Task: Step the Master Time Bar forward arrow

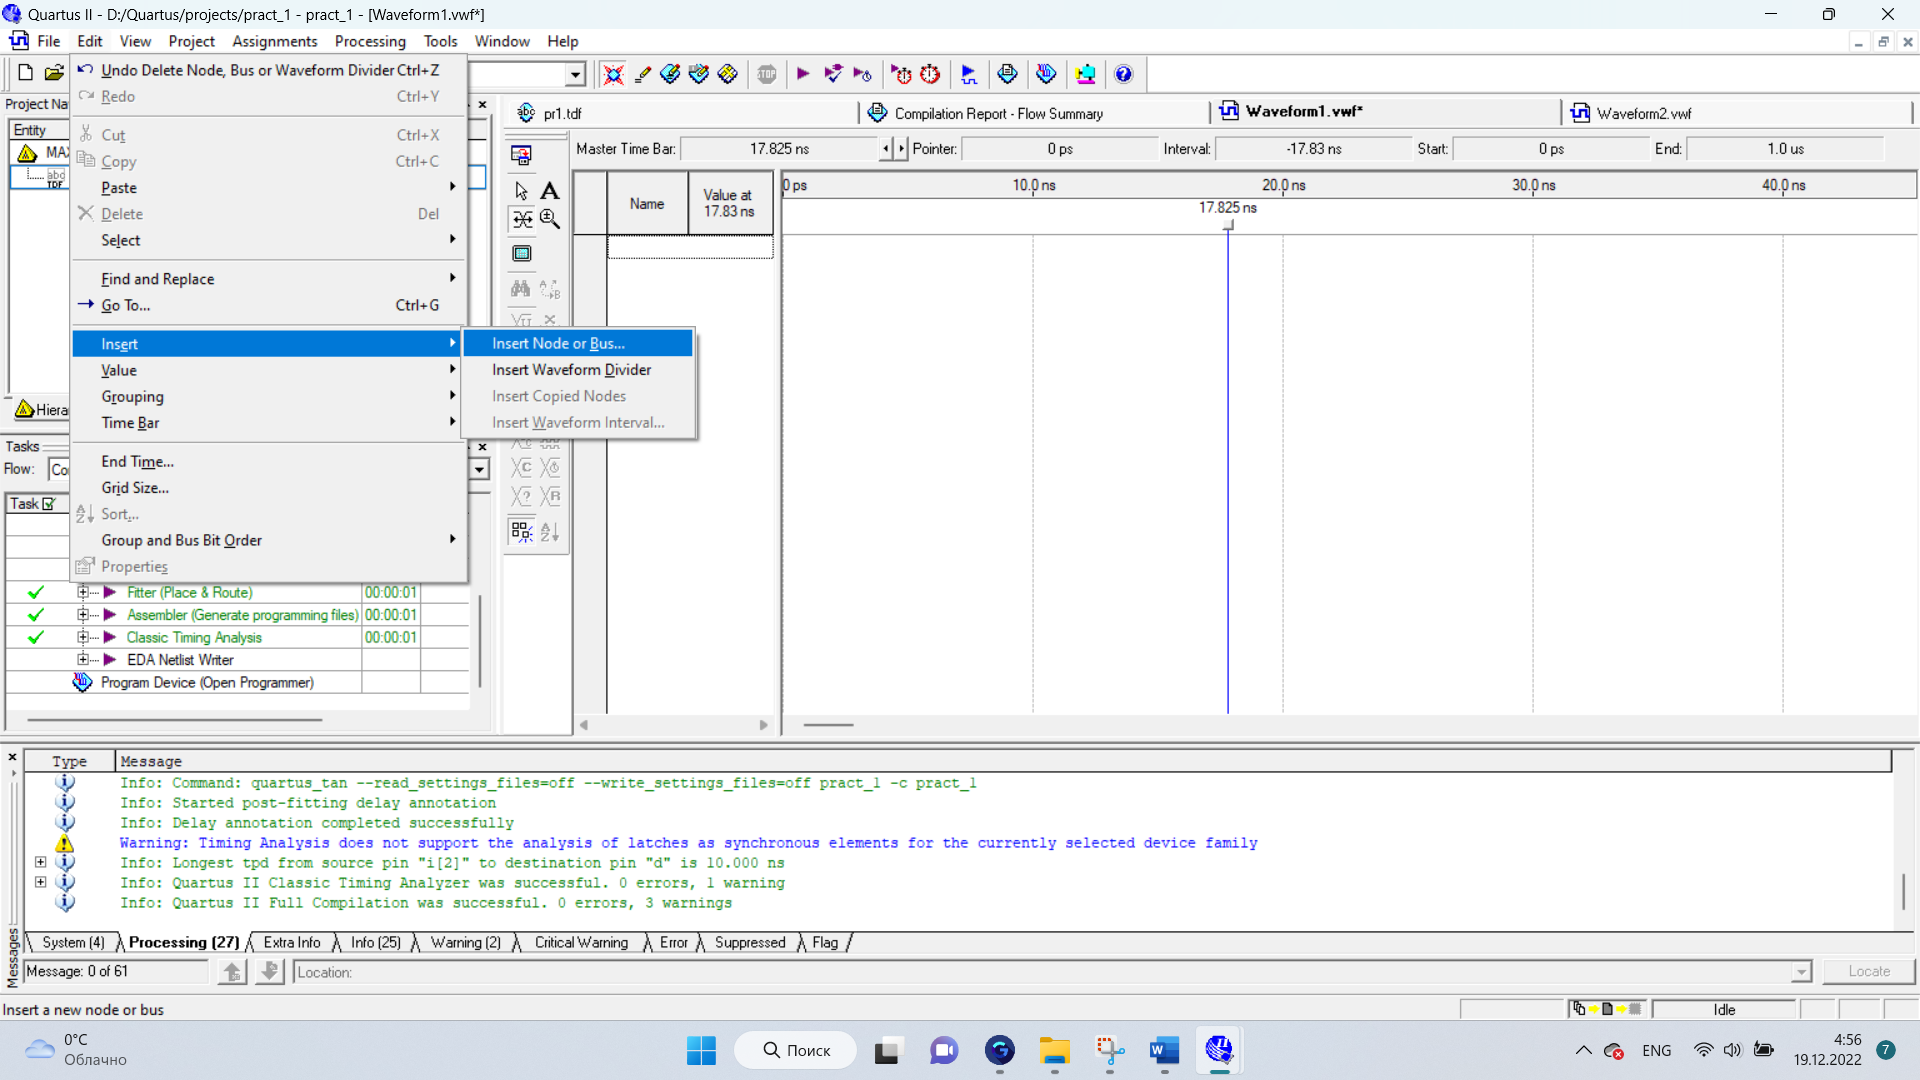Action: coord(901,149)
